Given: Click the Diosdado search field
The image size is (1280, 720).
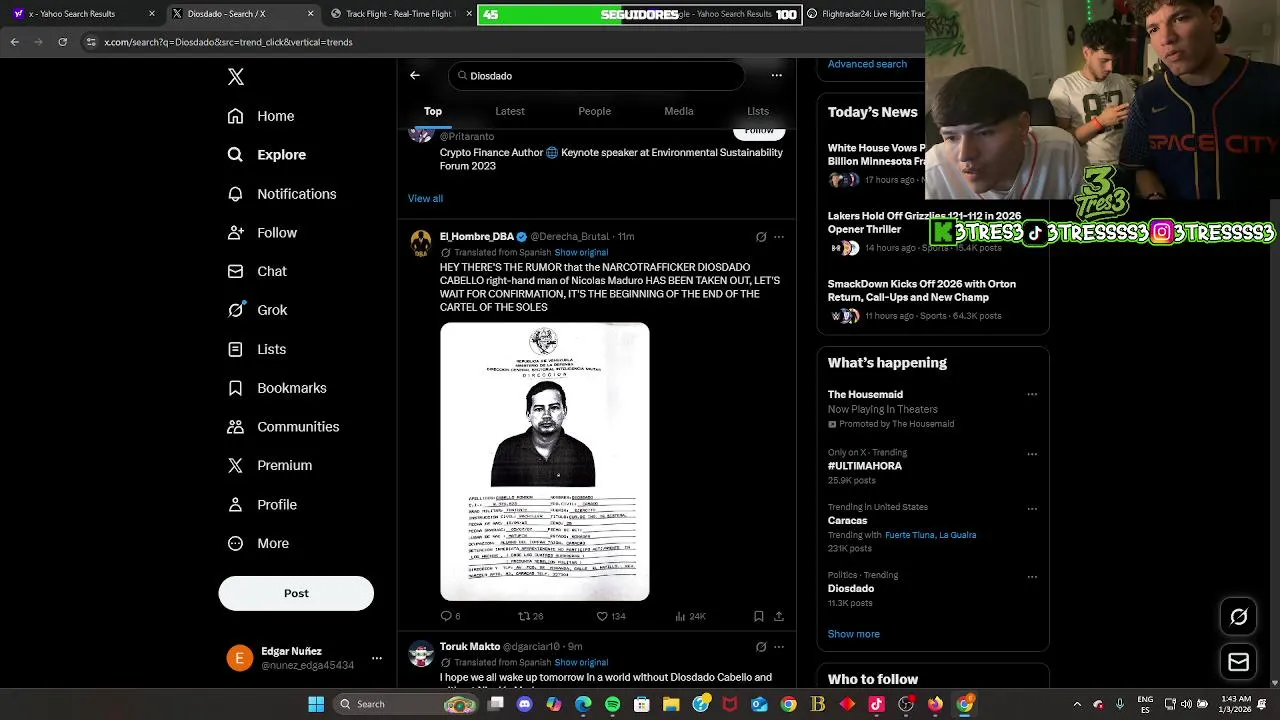Looking at the screenshot, I should click(596, 76).
